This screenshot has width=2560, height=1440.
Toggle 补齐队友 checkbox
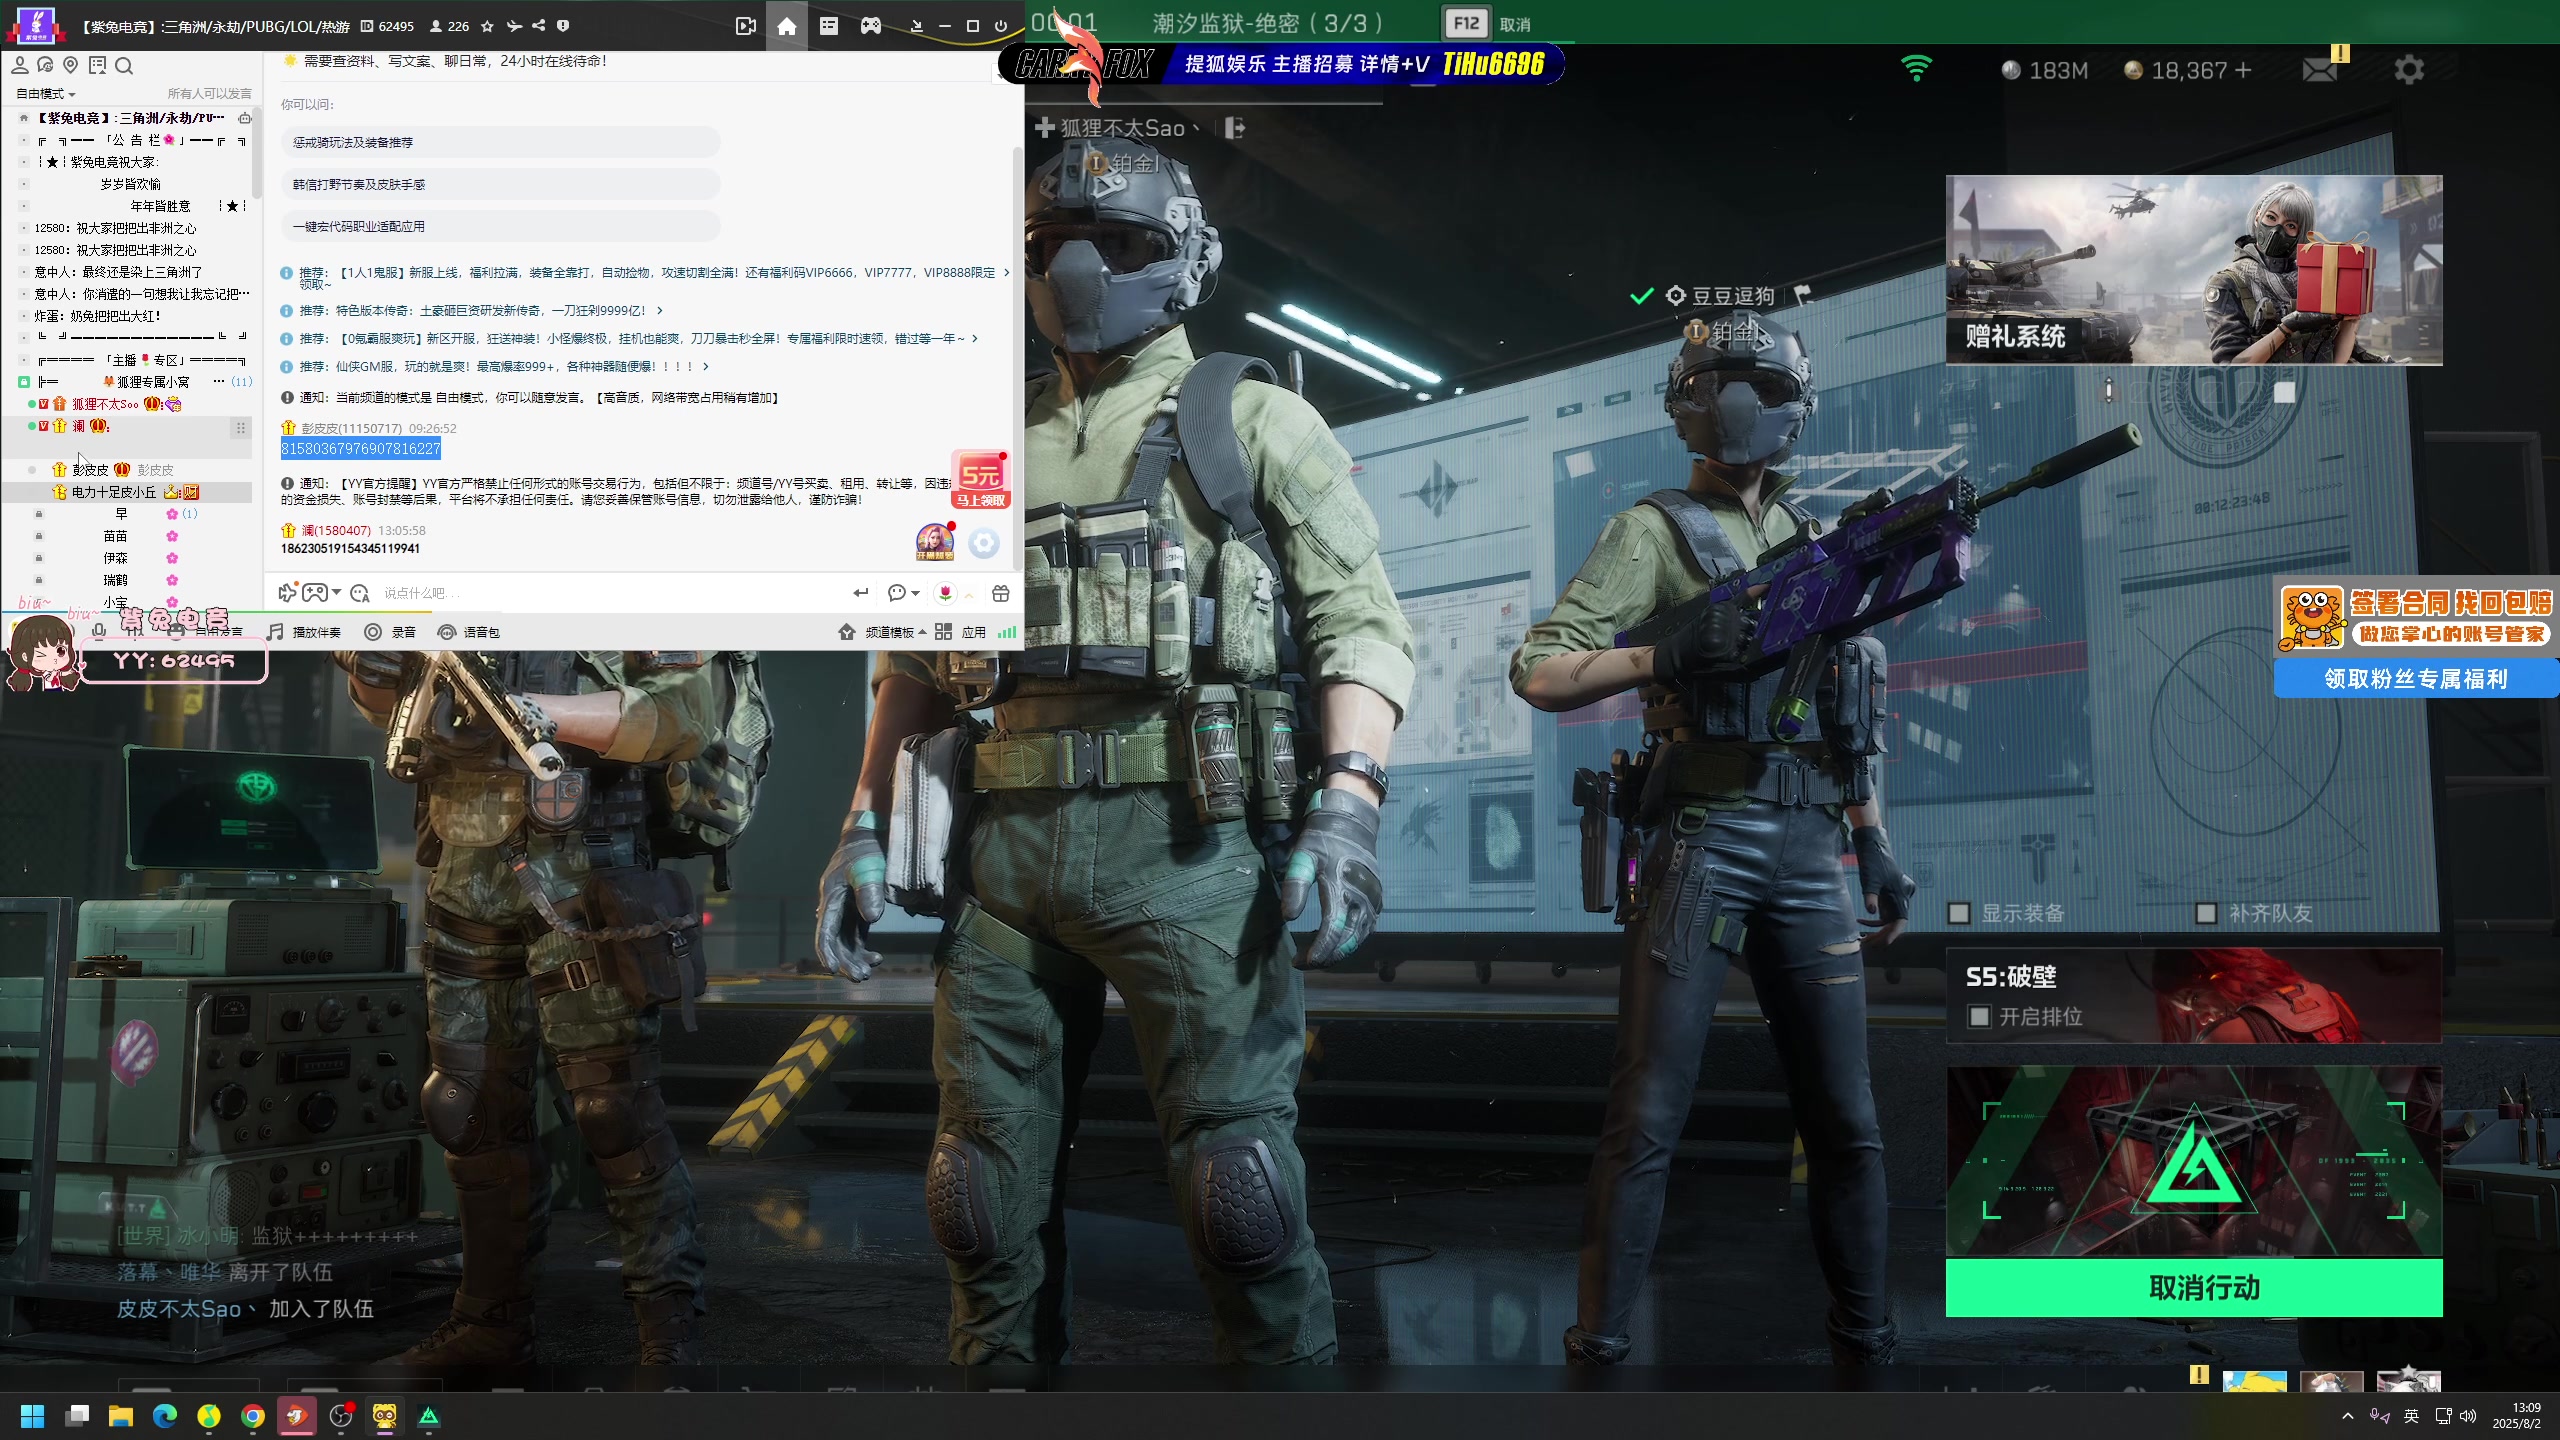click(x=2206, y=913)
